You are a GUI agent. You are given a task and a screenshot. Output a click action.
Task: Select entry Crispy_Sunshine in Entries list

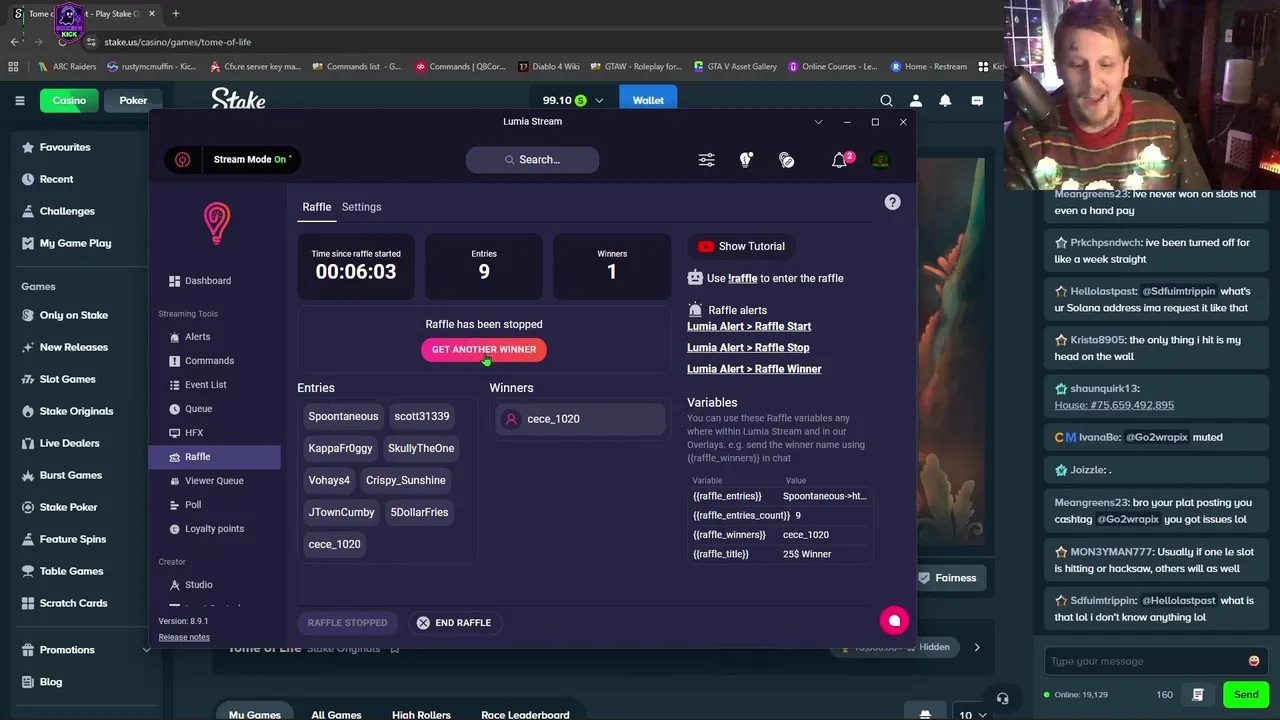pyautogui.click(x=406, y=480)
